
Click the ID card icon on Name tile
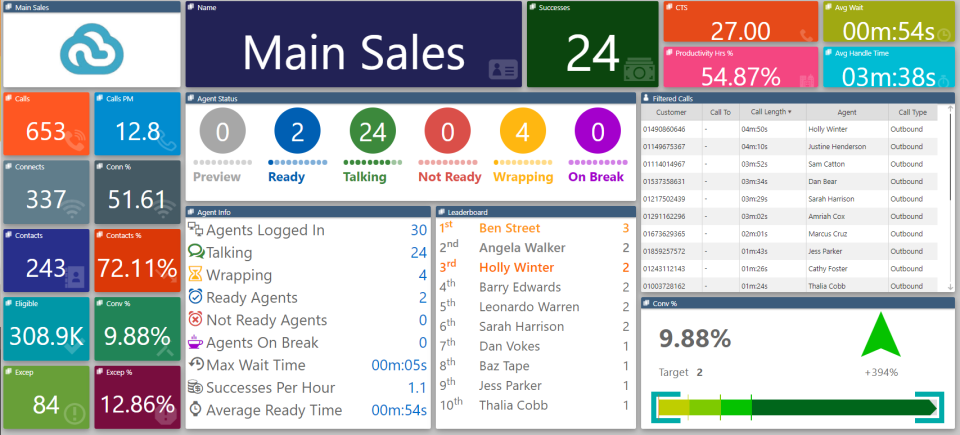tap(503, 70)
